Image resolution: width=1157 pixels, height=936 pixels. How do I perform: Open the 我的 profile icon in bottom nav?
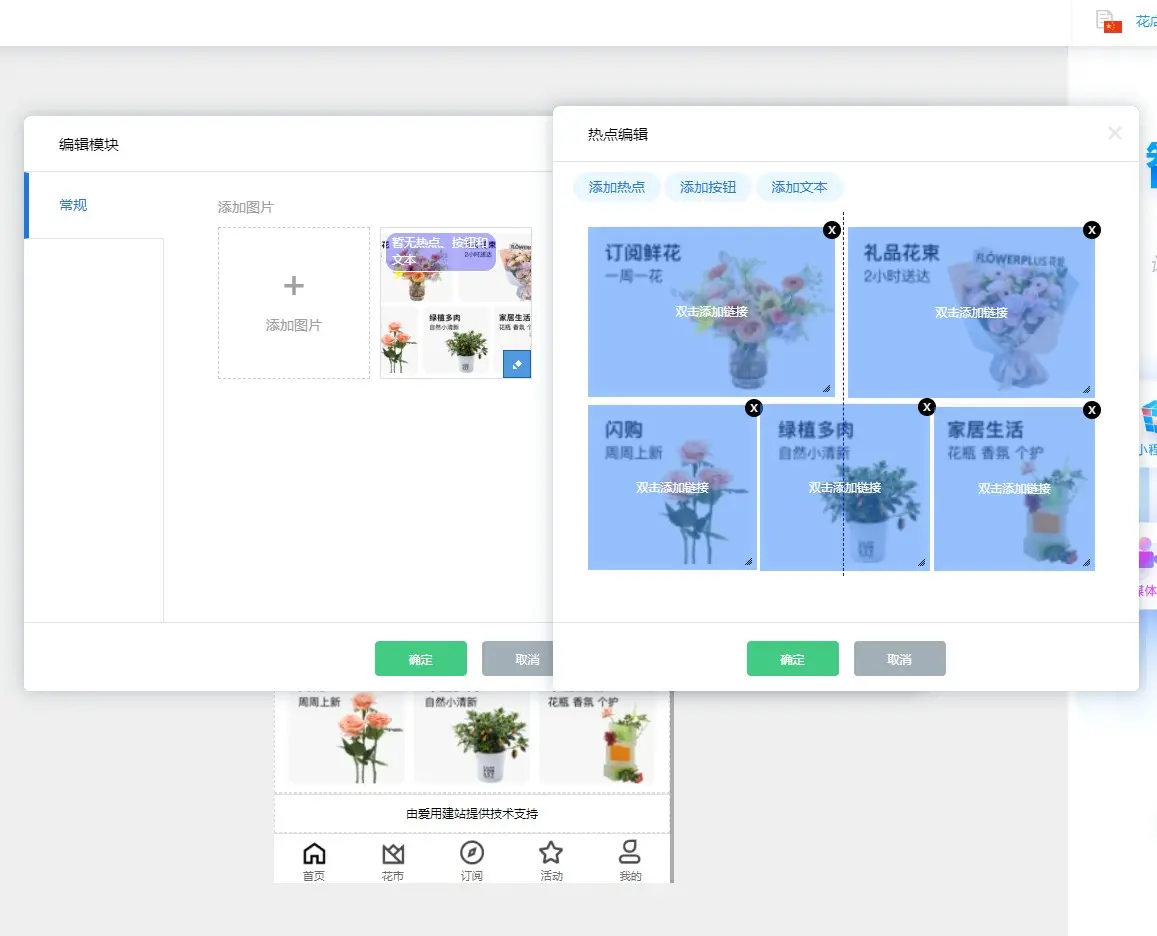[630, 853]
